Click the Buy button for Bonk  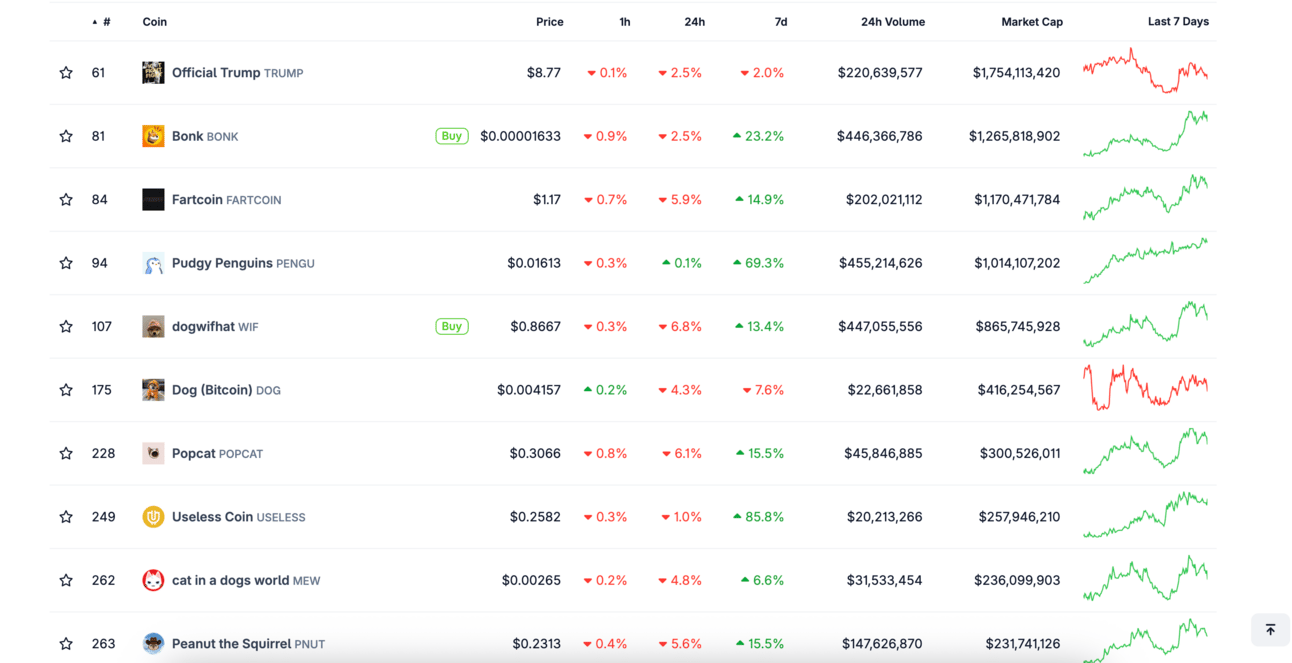pyautogui.click(x=452, y=136)
